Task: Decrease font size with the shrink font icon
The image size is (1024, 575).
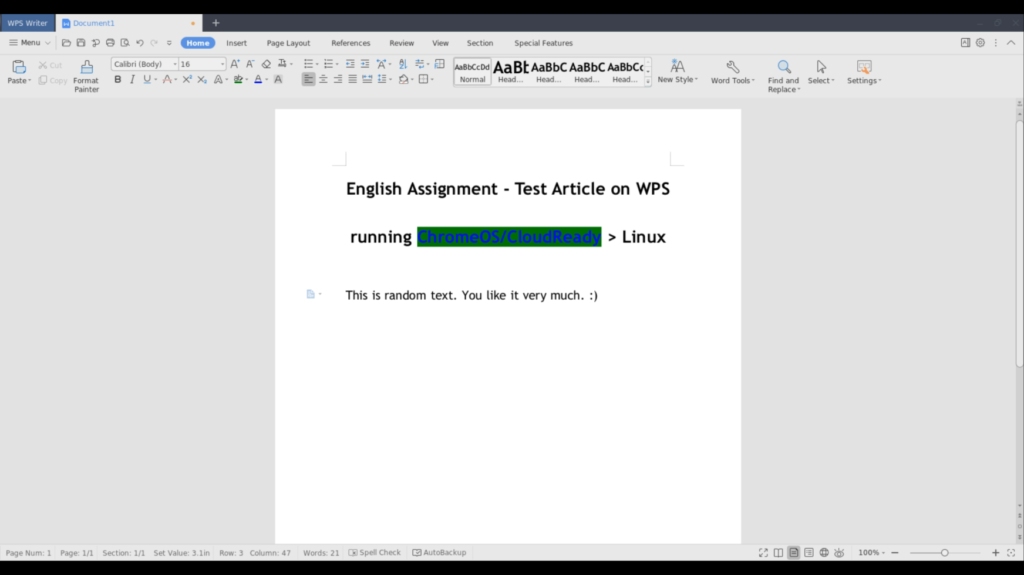Action: pos(250,64)
